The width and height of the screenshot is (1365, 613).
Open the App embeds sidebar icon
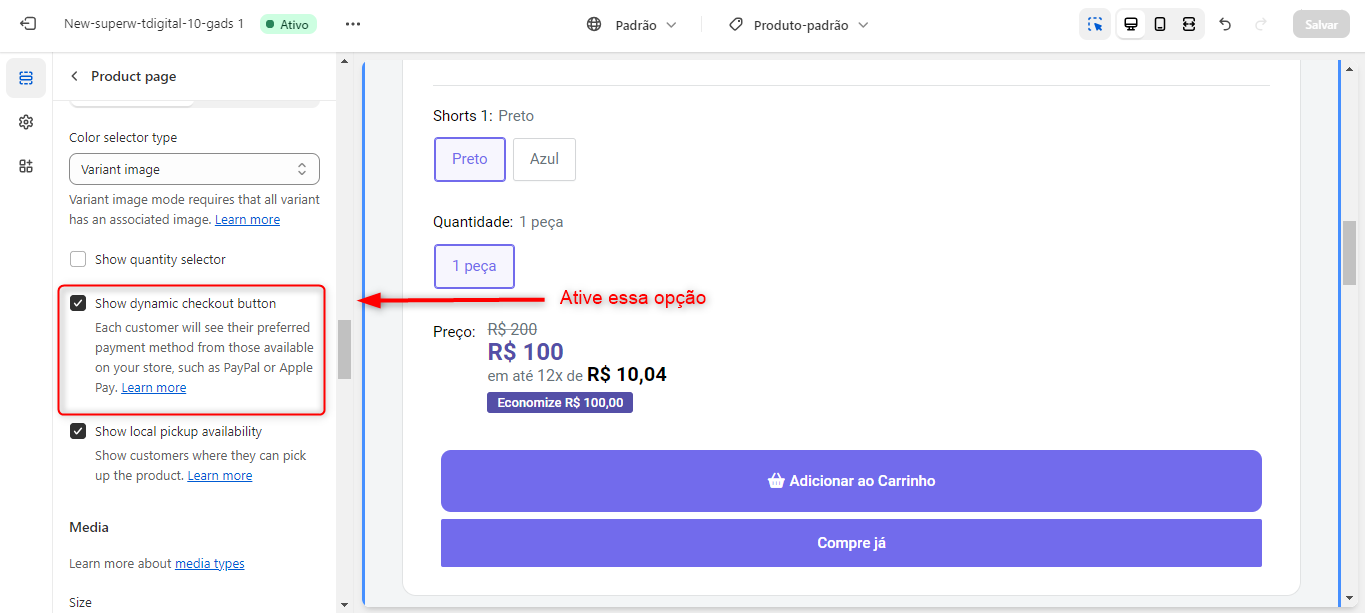coord(26,166)
